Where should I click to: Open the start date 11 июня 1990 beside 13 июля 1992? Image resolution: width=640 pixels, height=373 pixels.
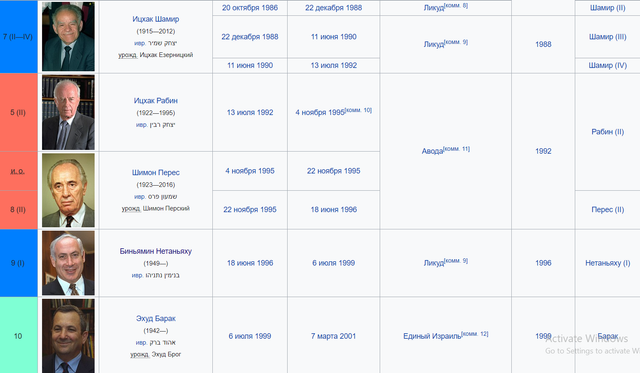250,65
